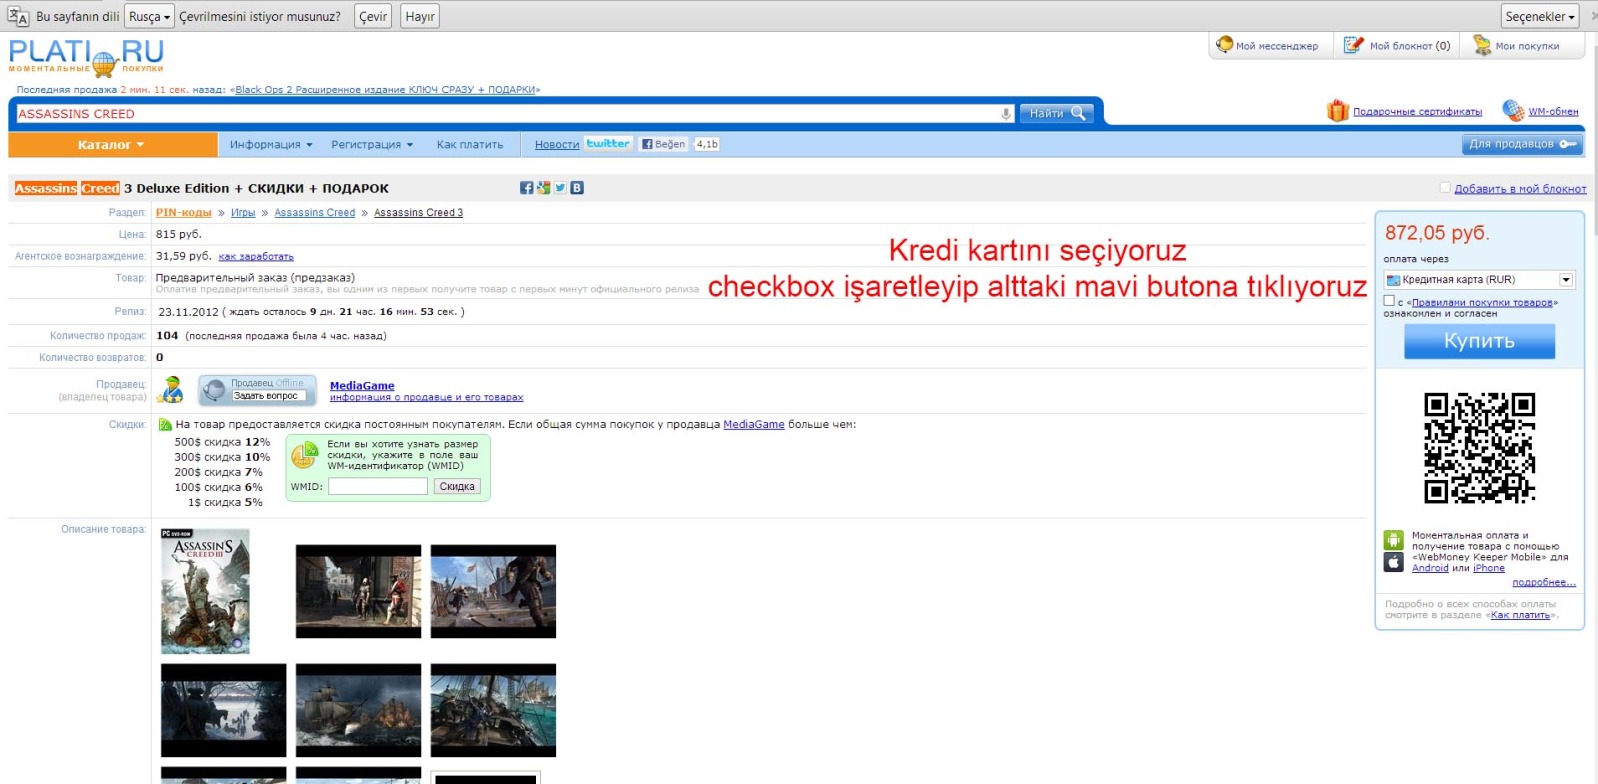
Task: Click the seller avatar icon
Action: pyautogui.click(x=172, y=390)
